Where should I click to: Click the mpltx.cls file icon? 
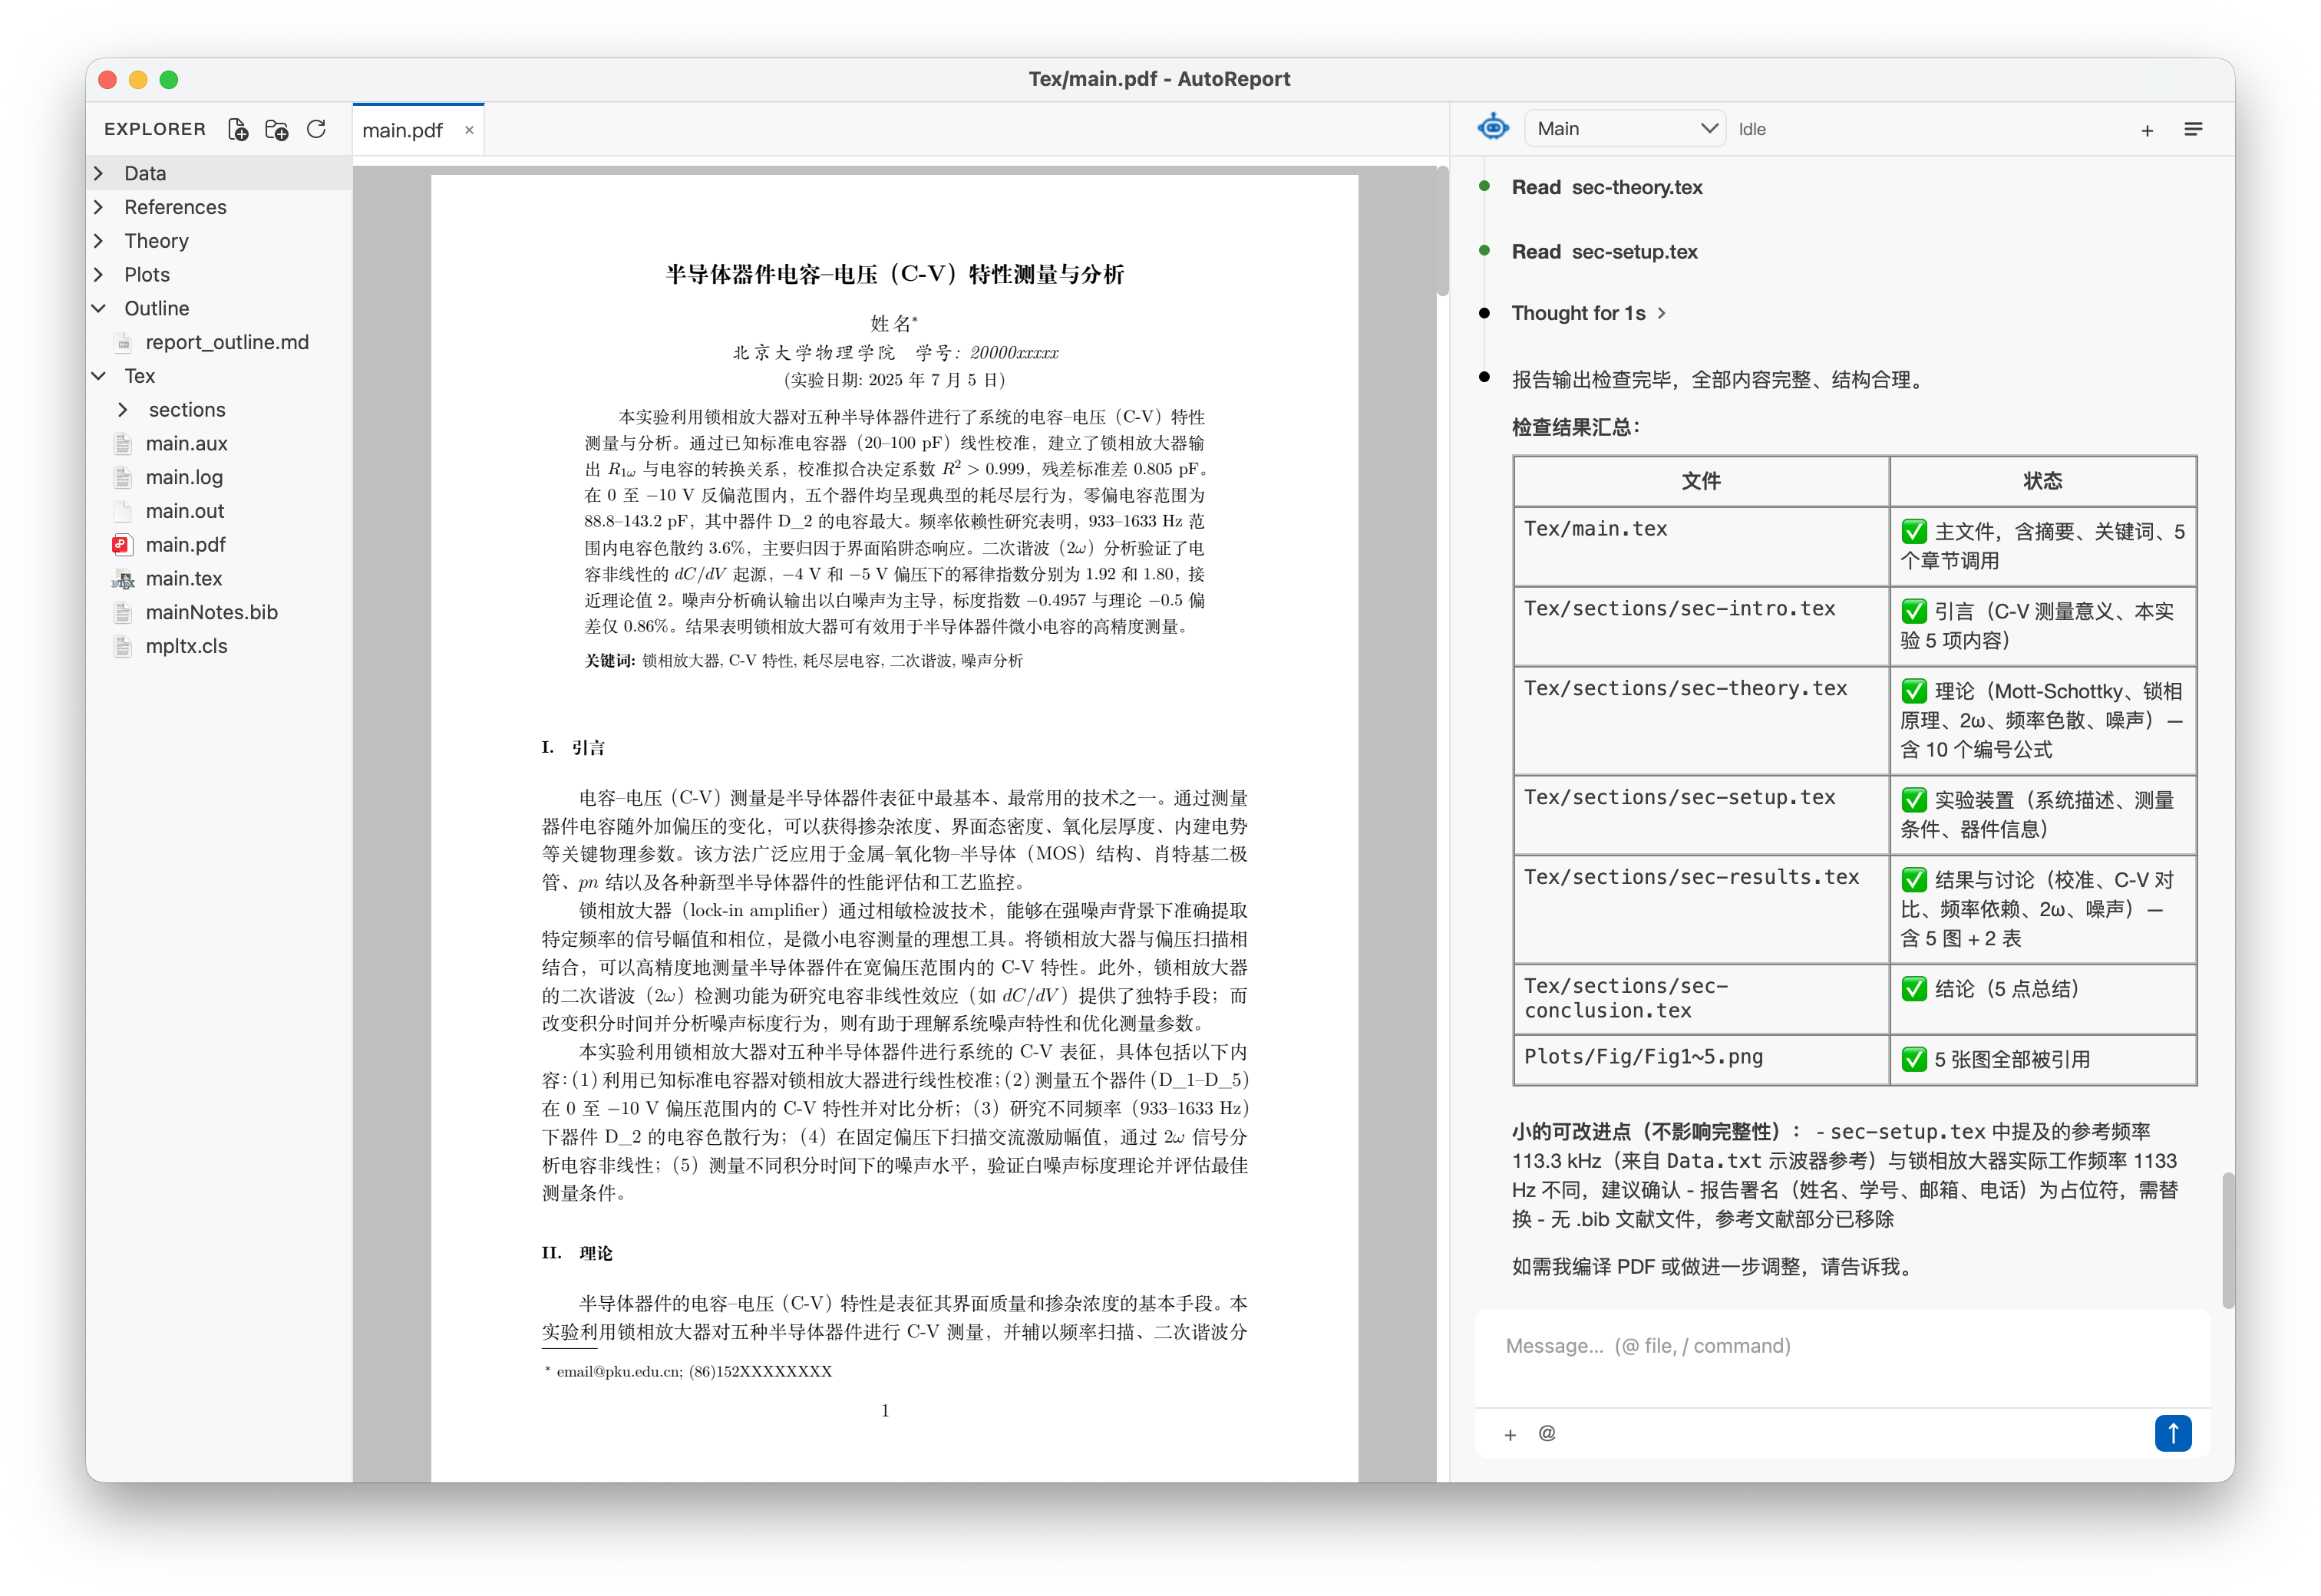point(122,647)
